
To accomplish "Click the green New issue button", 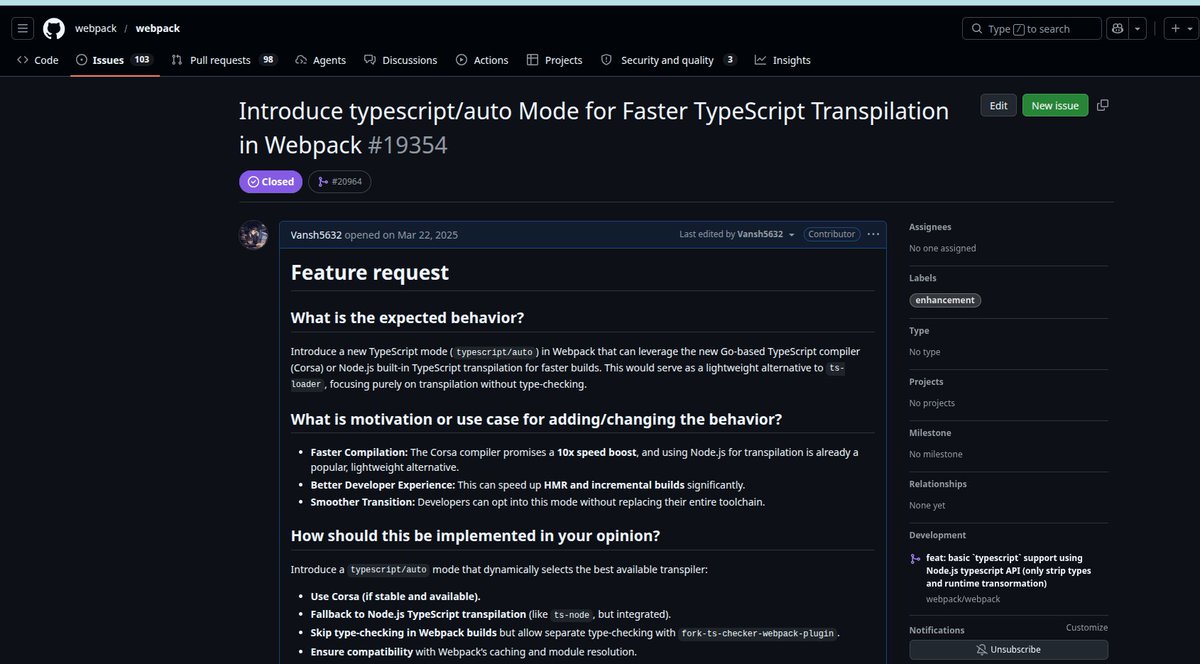I will coord(1055,105).
